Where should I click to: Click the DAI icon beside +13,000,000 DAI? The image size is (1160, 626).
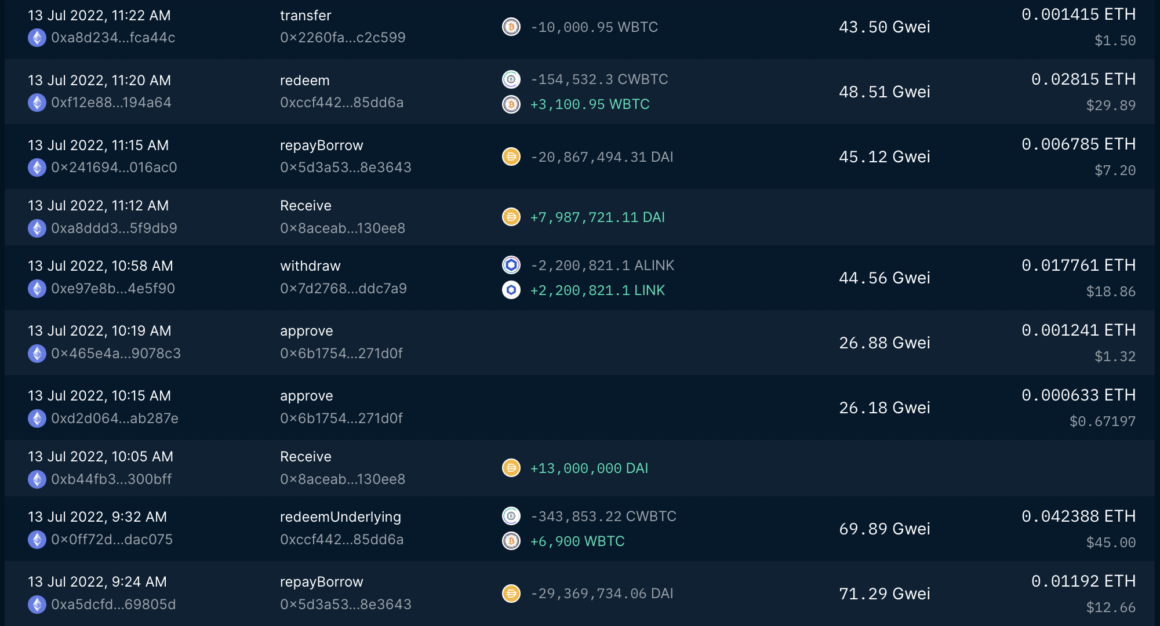(x=511, y=468)
